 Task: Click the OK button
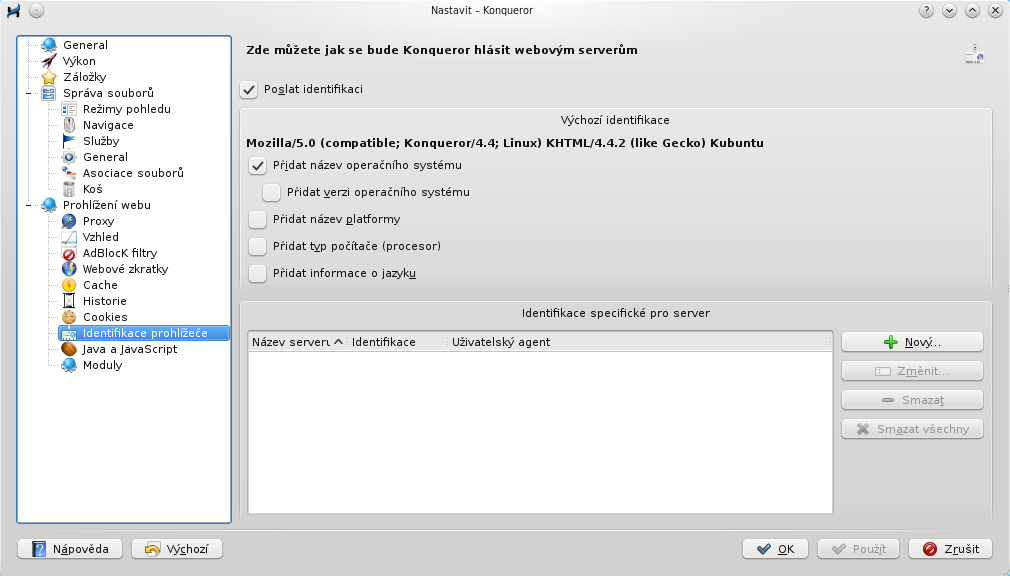tap(776, 549)
